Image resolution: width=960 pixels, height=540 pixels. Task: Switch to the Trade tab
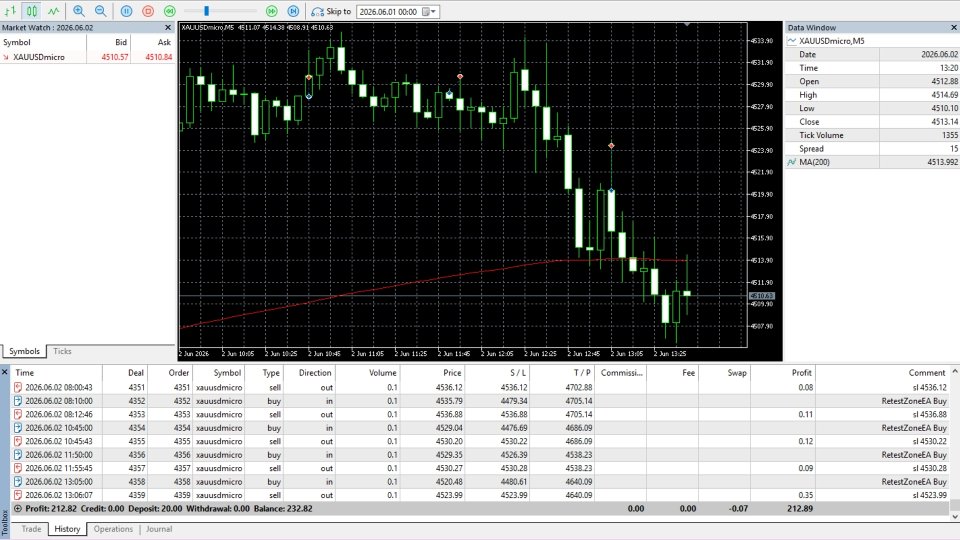pyautogui.click(x=31, y=529)
